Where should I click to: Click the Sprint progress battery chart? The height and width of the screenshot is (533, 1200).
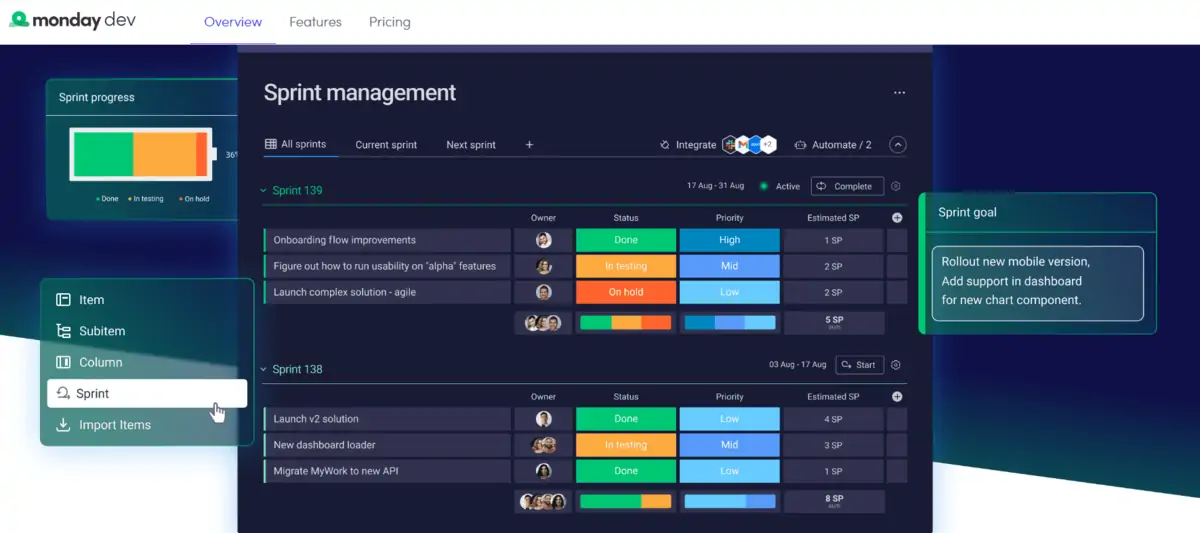142,154
